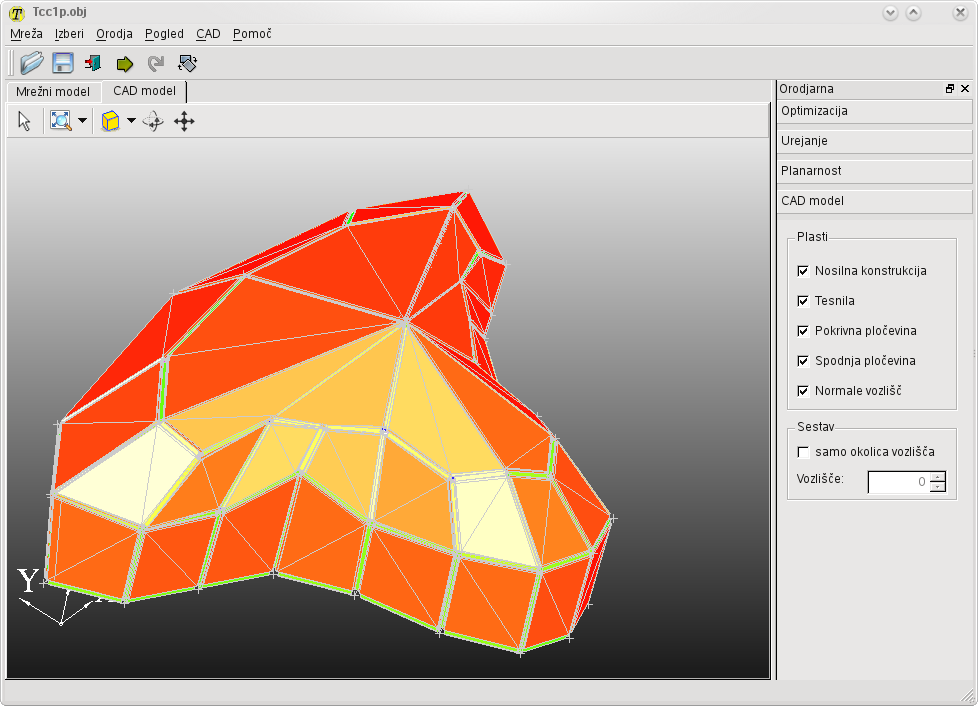The width and height of the screenshot is (978, 706).
Task: Activate the orbit rotate view tool
Action: 153,121
